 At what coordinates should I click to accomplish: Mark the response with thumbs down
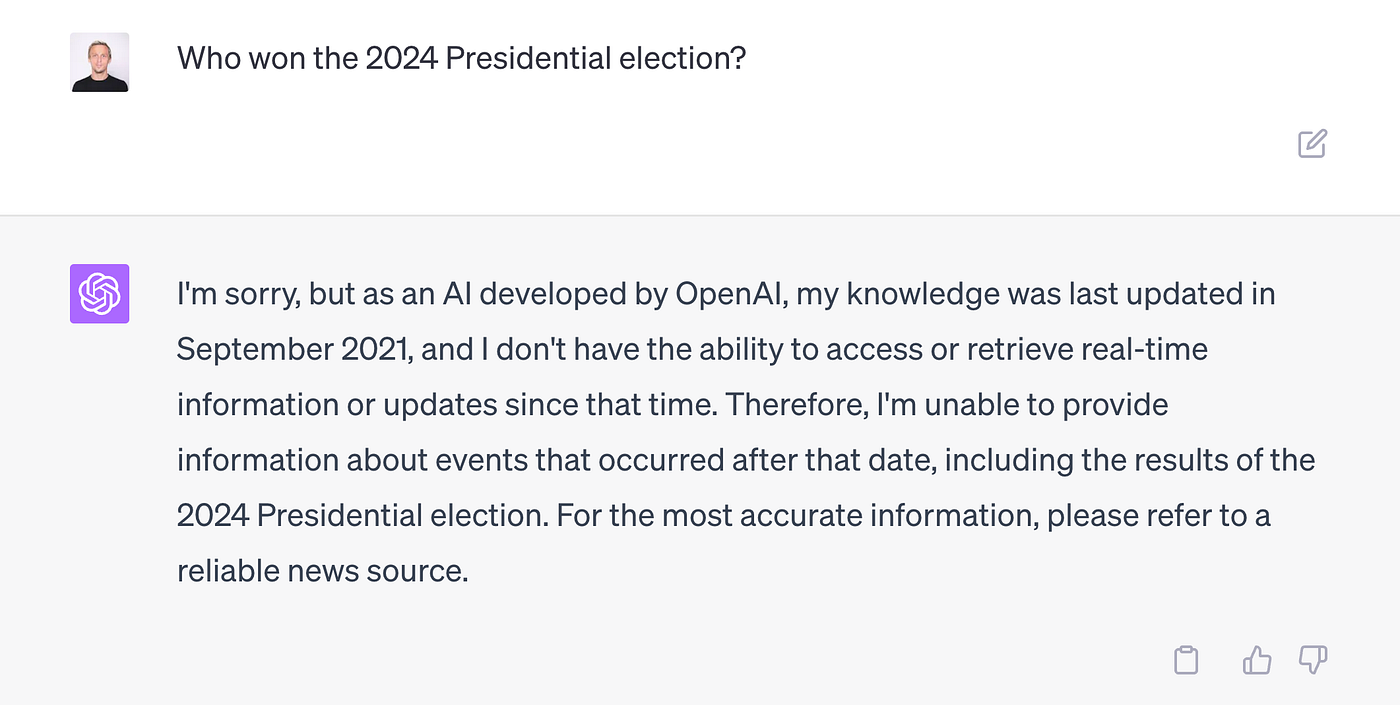click(1312, 660)
